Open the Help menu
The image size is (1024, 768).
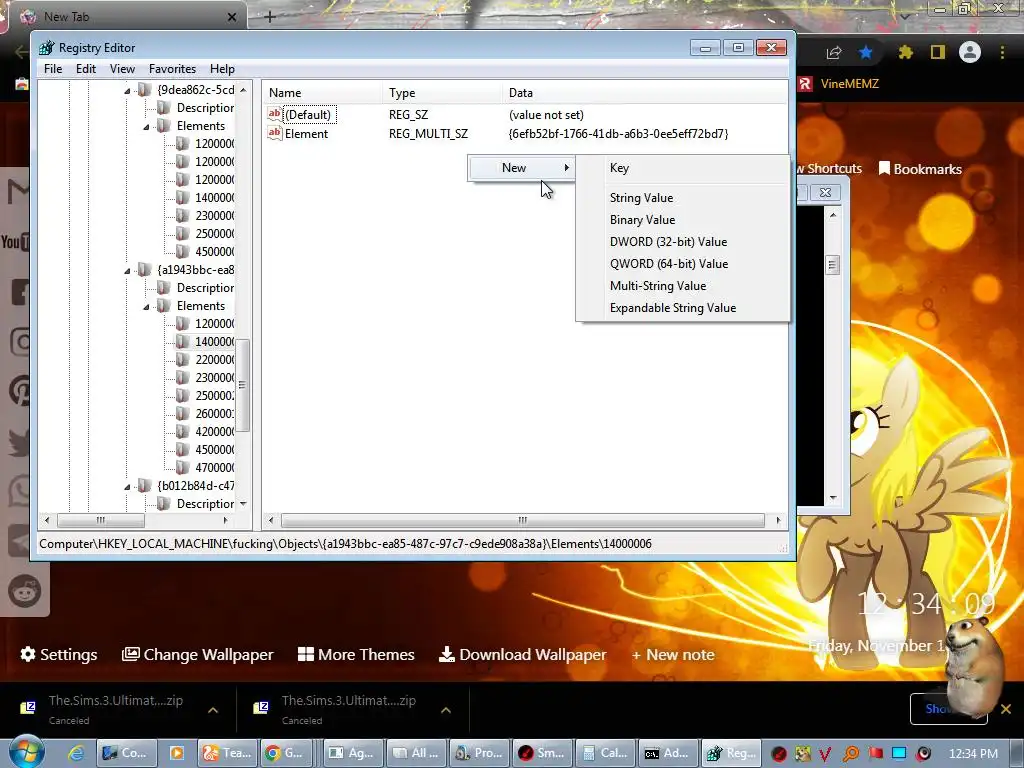(222, 69)
